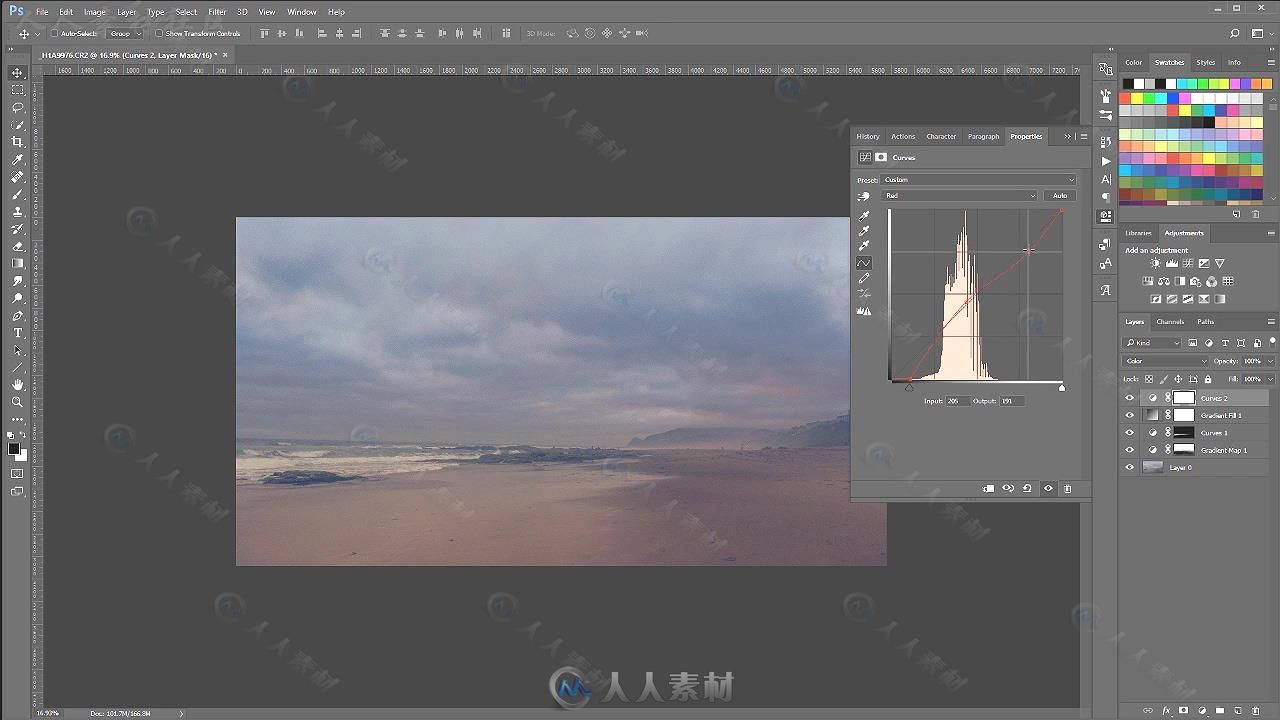Toggle lock transparent pixels

click(x=1149, y=379)
